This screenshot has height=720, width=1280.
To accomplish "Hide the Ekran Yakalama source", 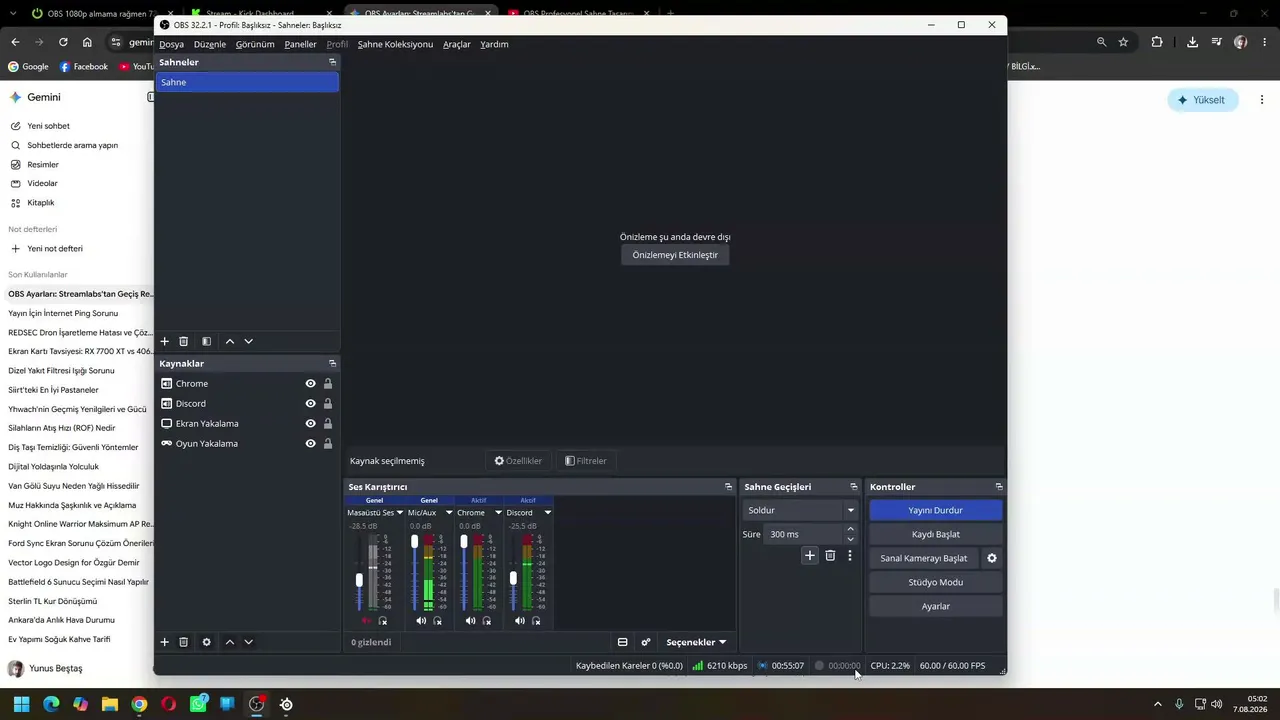I will (x=311, y=424).
